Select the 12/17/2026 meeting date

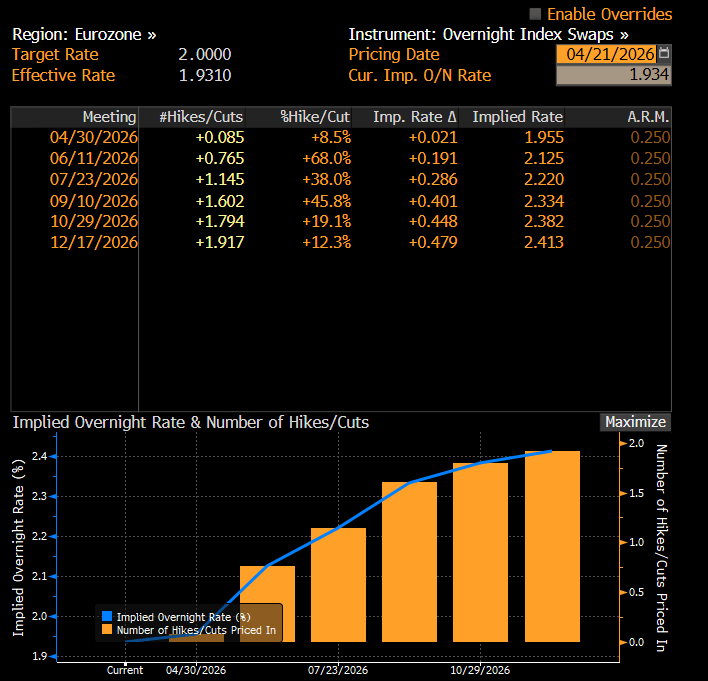click(93, 242)
